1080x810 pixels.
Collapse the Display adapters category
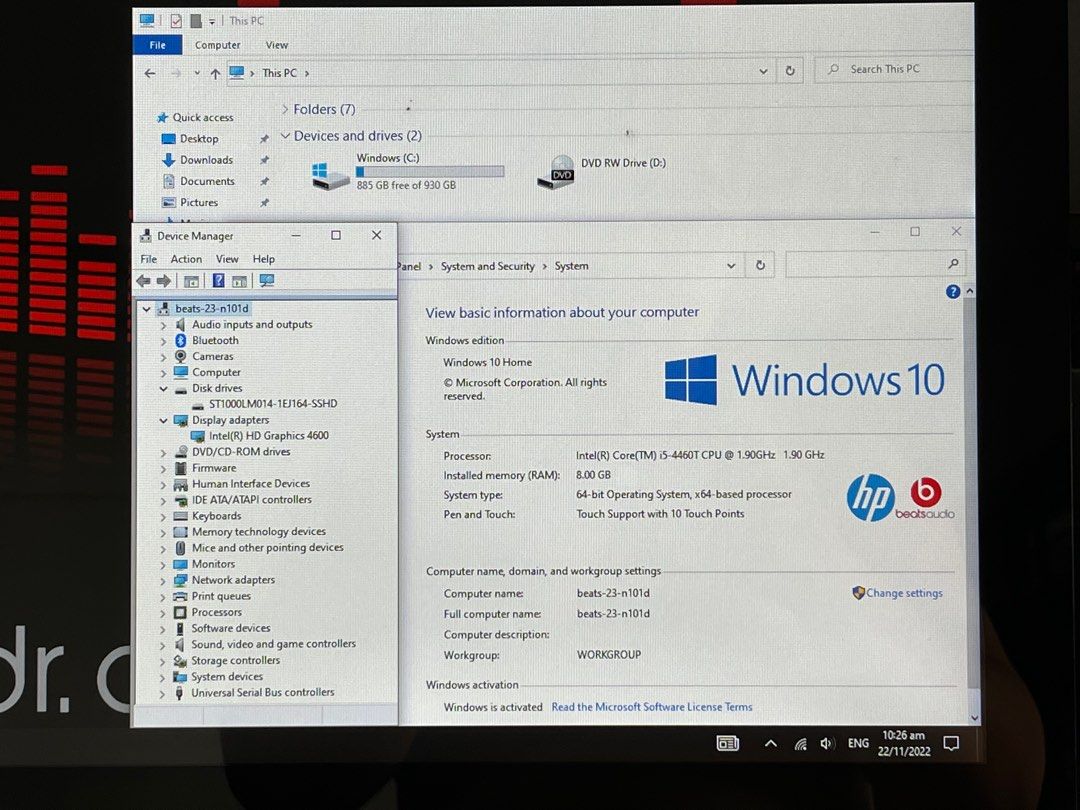tap(163, 420)
